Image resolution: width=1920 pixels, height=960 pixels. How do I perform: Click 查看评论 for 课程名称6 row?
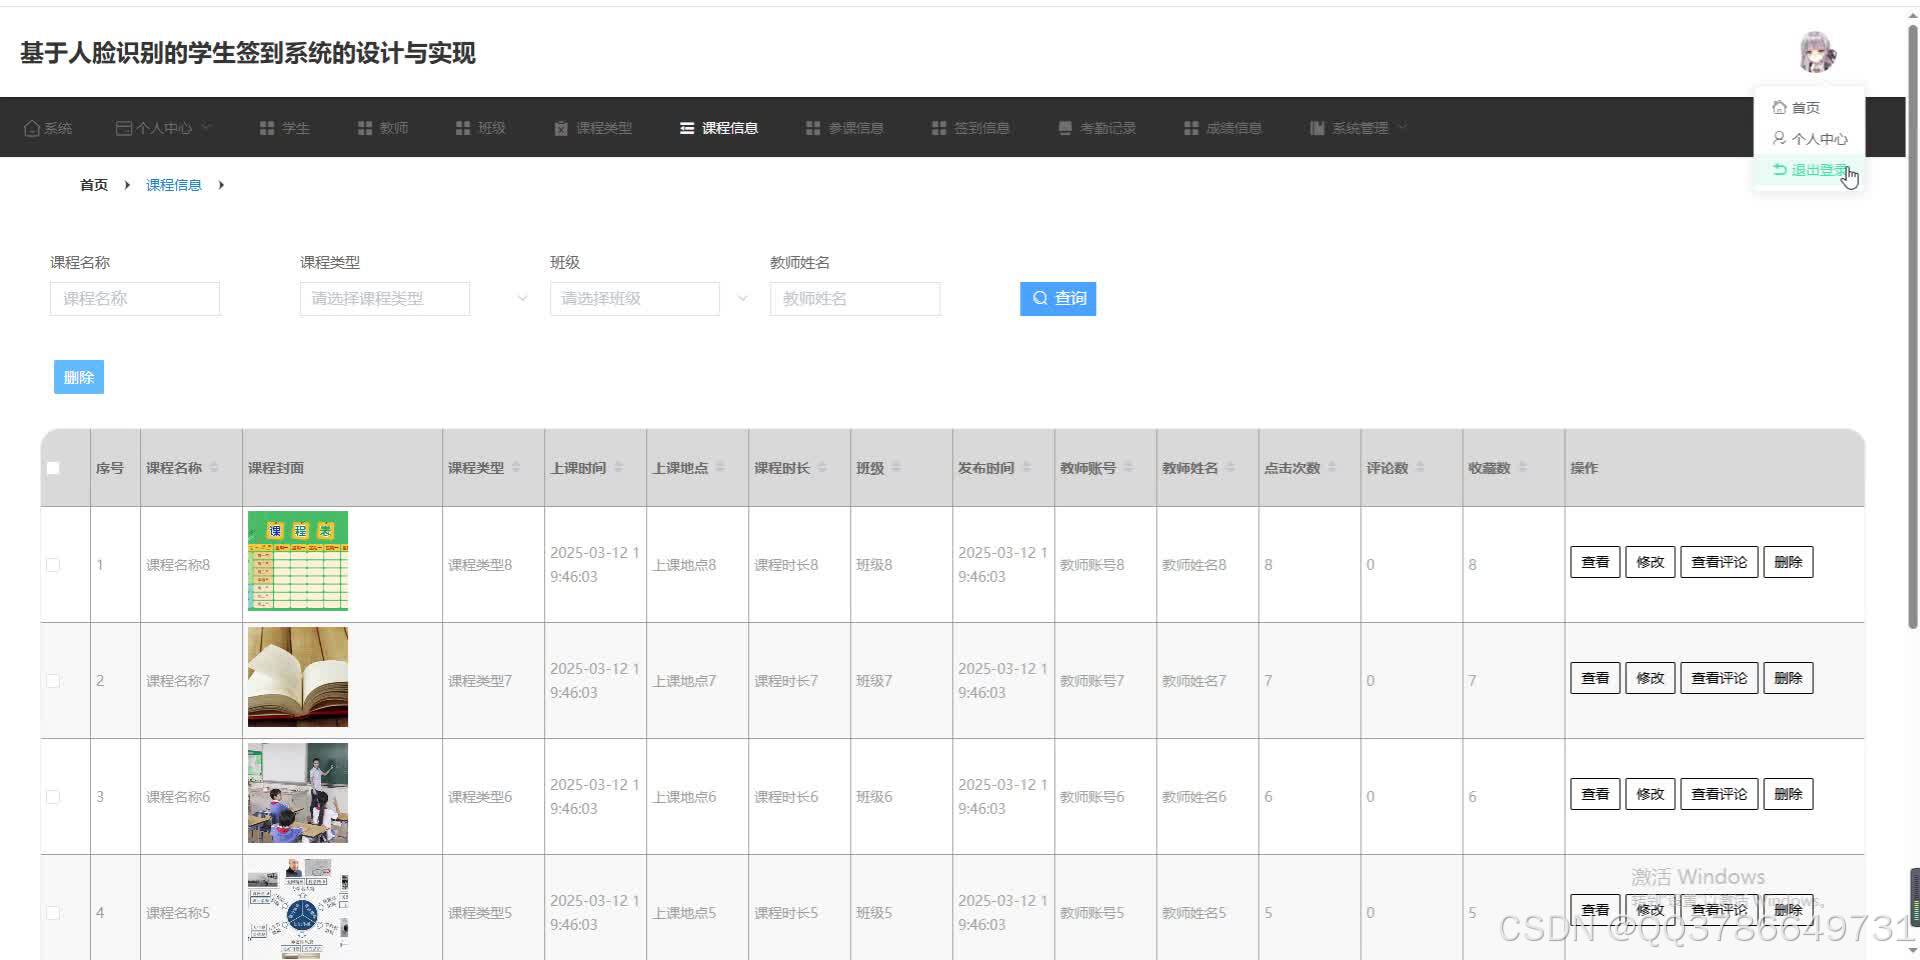point(1719,794)
